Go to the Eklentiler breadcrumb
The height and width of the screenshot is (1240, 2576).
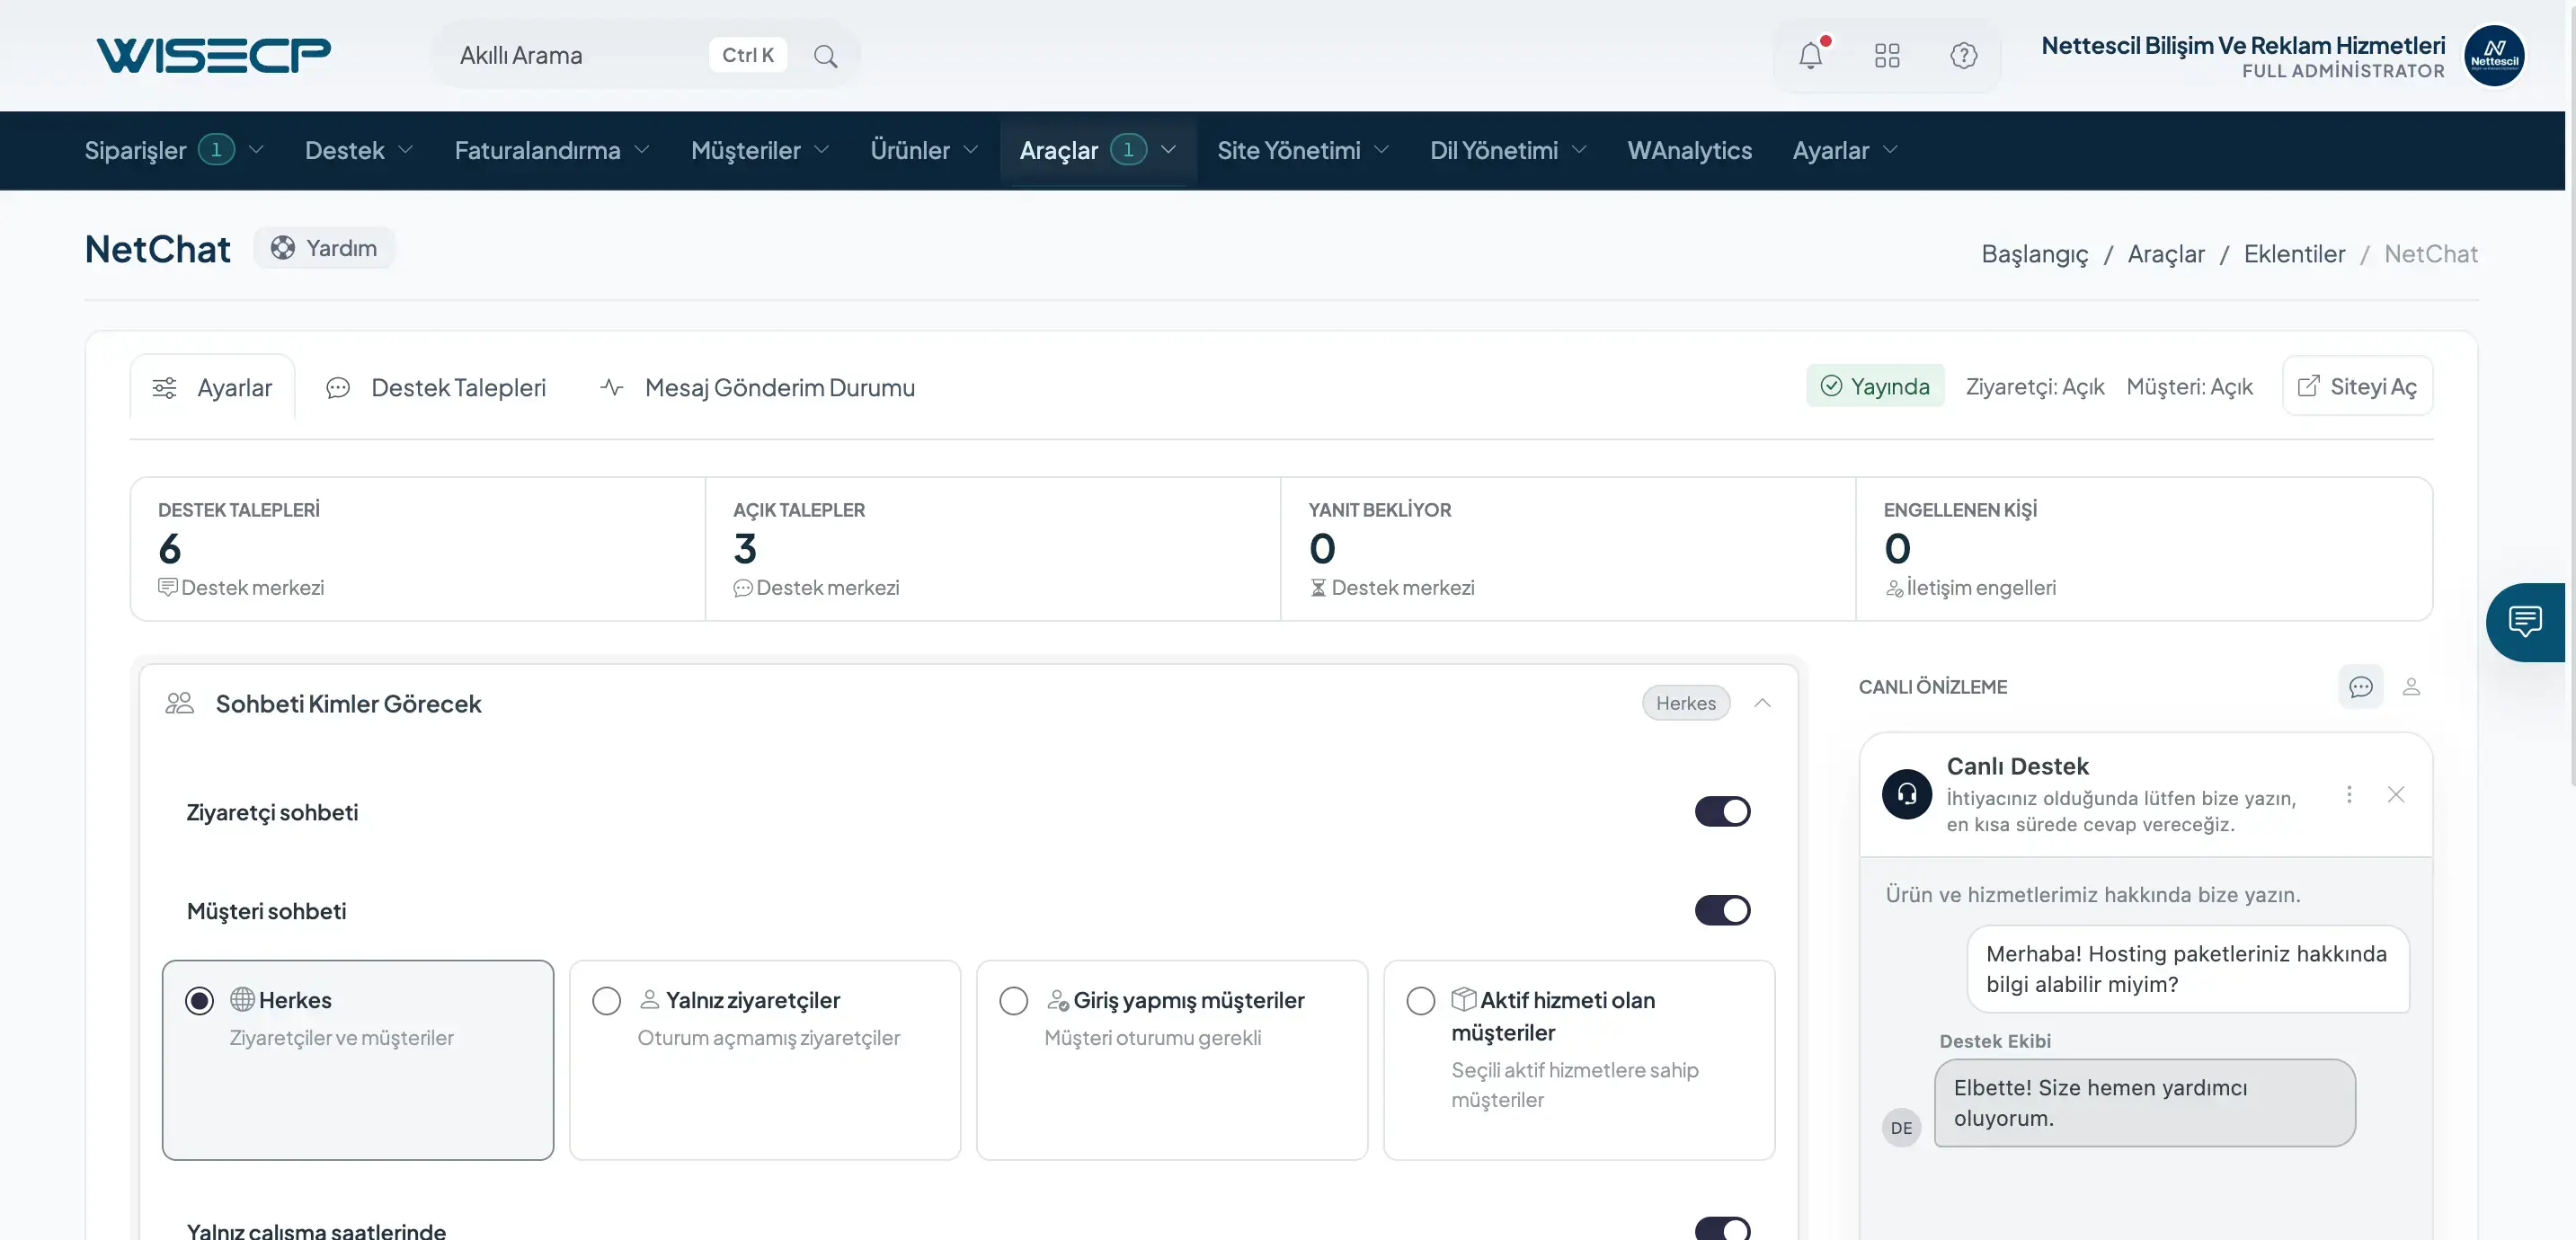2294,254
